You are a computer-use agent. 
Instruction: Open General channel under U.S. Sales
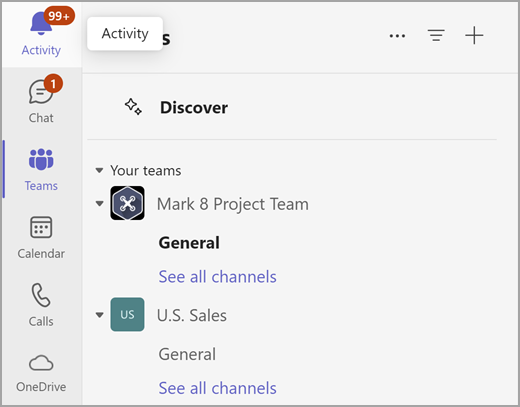tap(187, 354)
